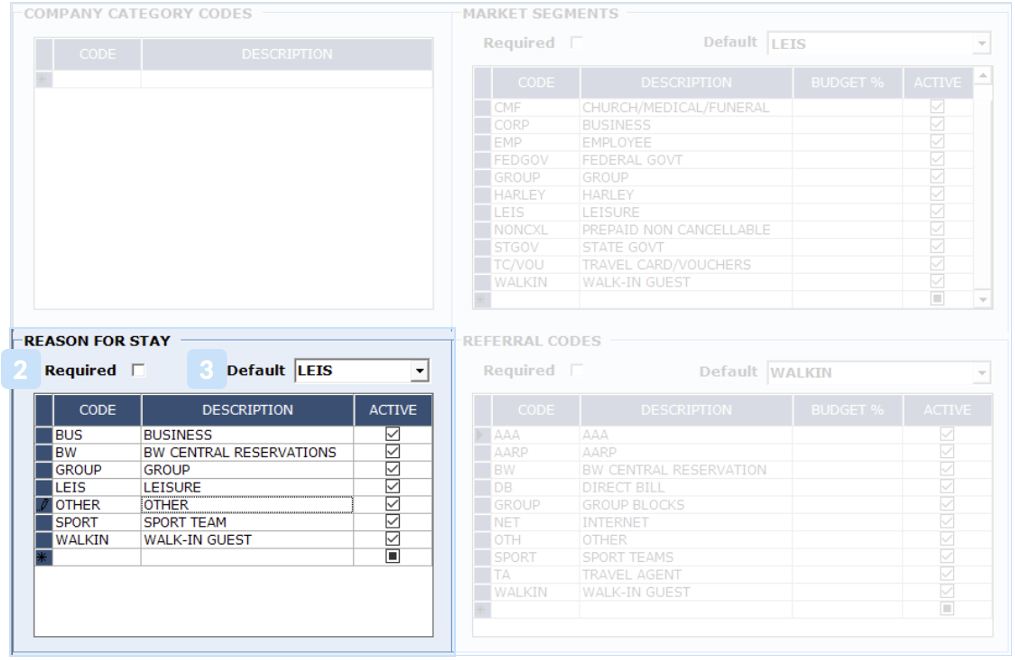Toggle Active checkbox for WALKIN reason row
The height and width of the screenshot is (660, 1015).
pyautogui.click(x=392, y=539)
